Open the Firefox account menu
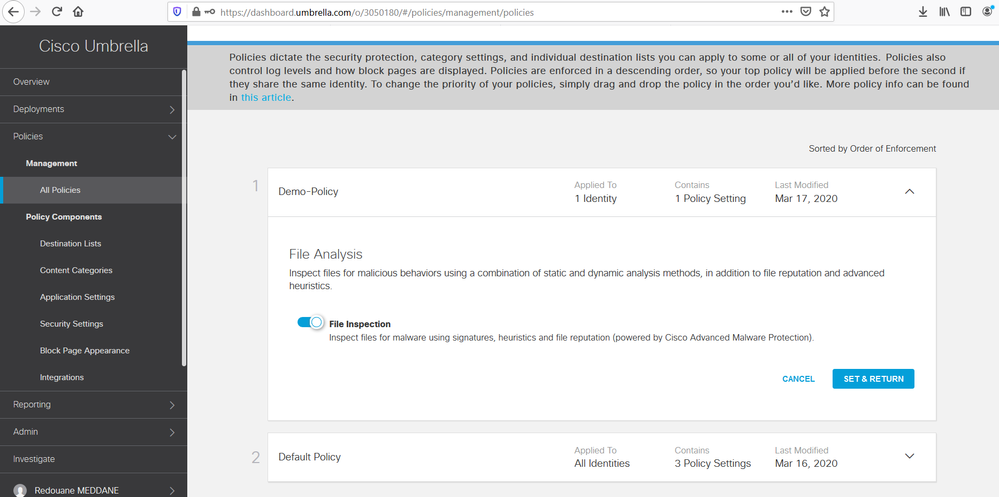 (x=988, y=11)
